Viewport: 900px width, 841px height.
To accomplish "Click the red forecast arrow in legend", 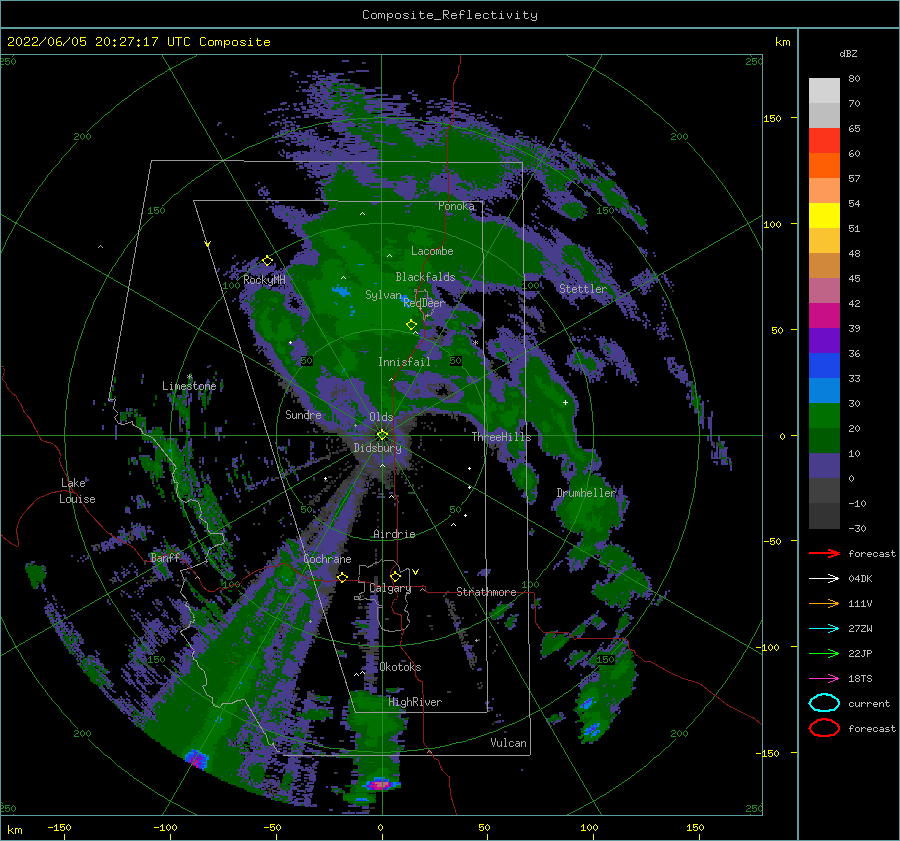I will [824, 553].
